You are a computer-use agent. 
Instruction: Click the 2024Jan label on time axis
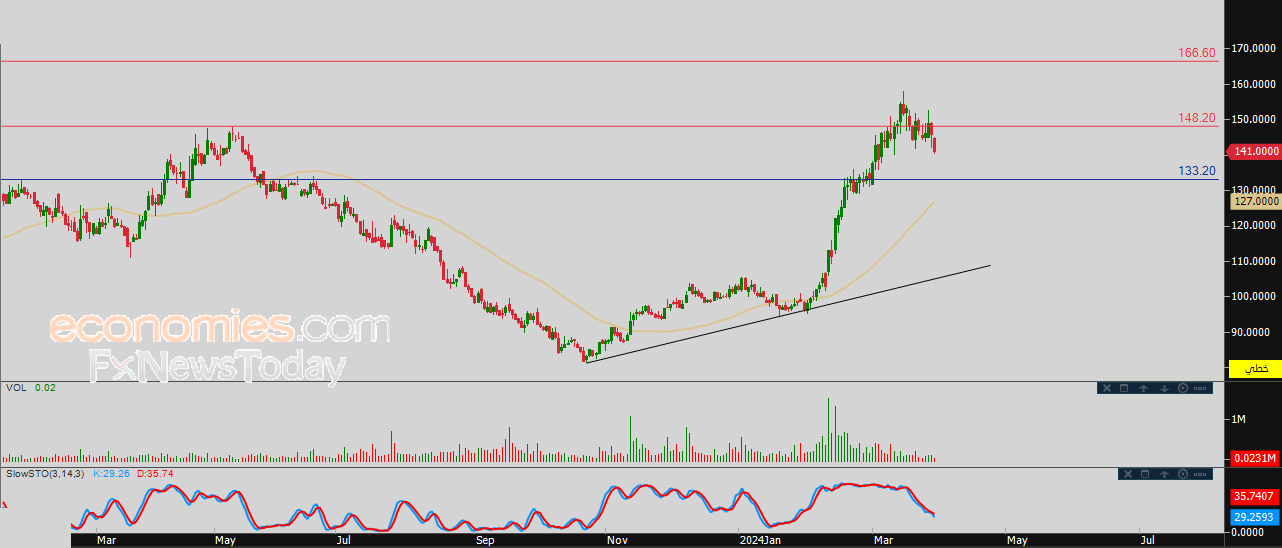click(x=758, y=540)
